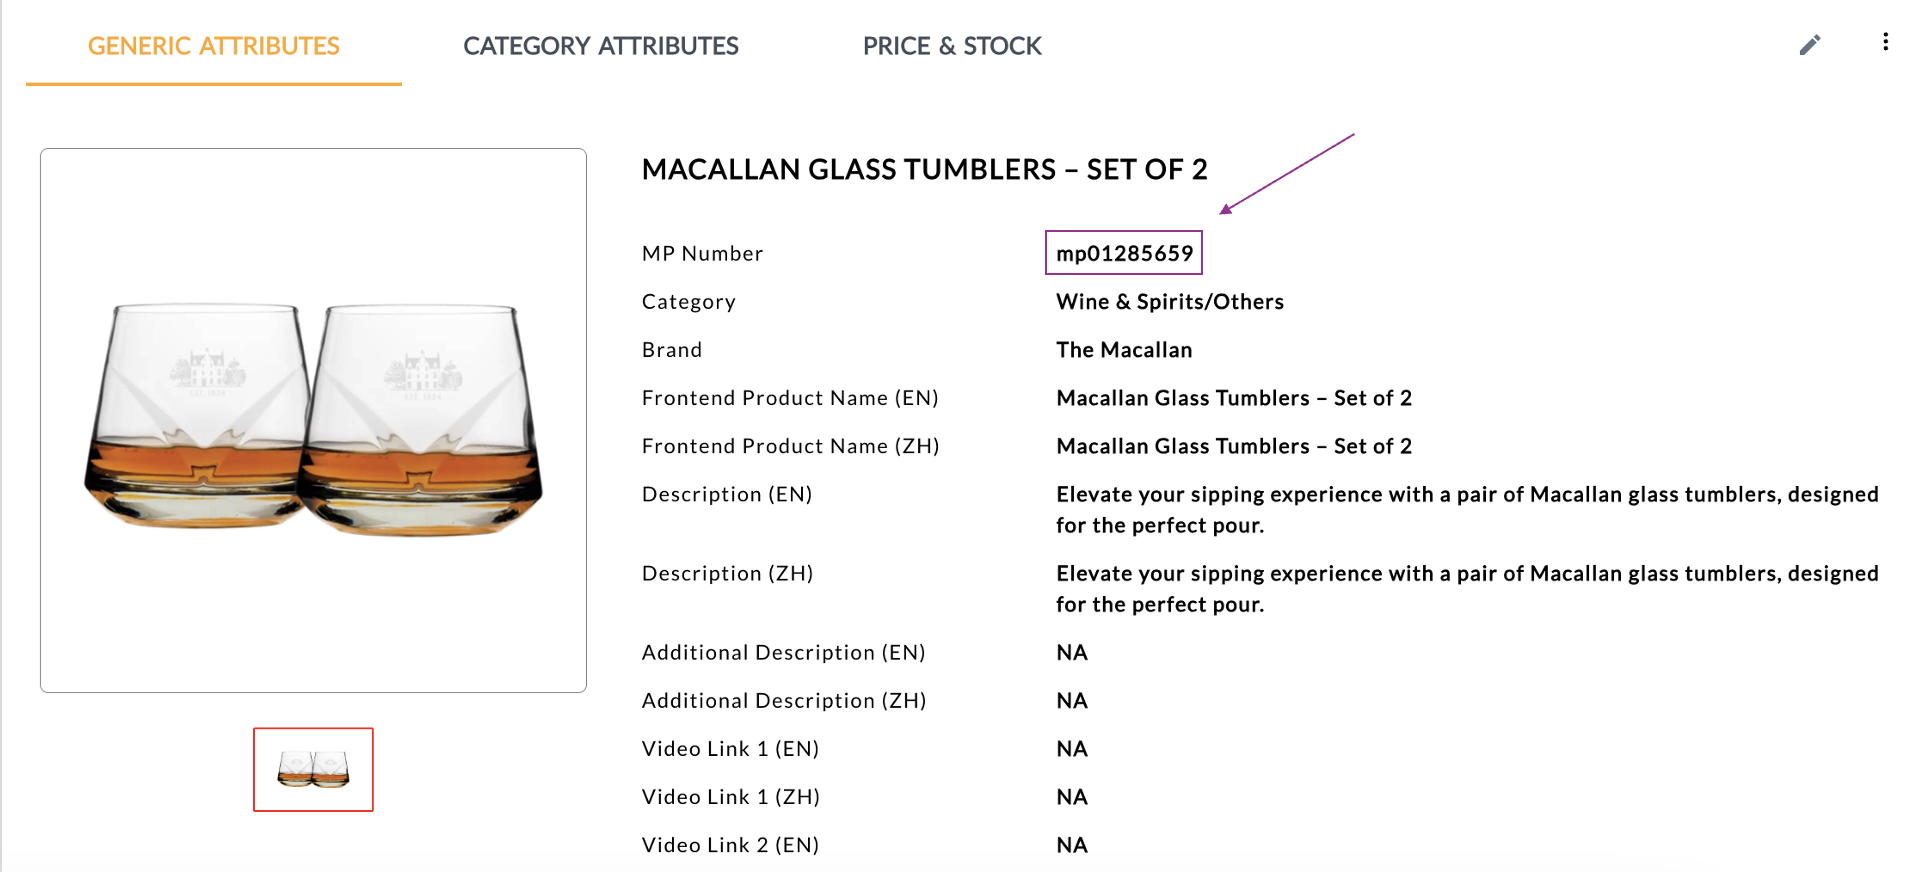The image size is (1920, 872).
Task: Switch to the Category Attributes tab
Action: 600,46
